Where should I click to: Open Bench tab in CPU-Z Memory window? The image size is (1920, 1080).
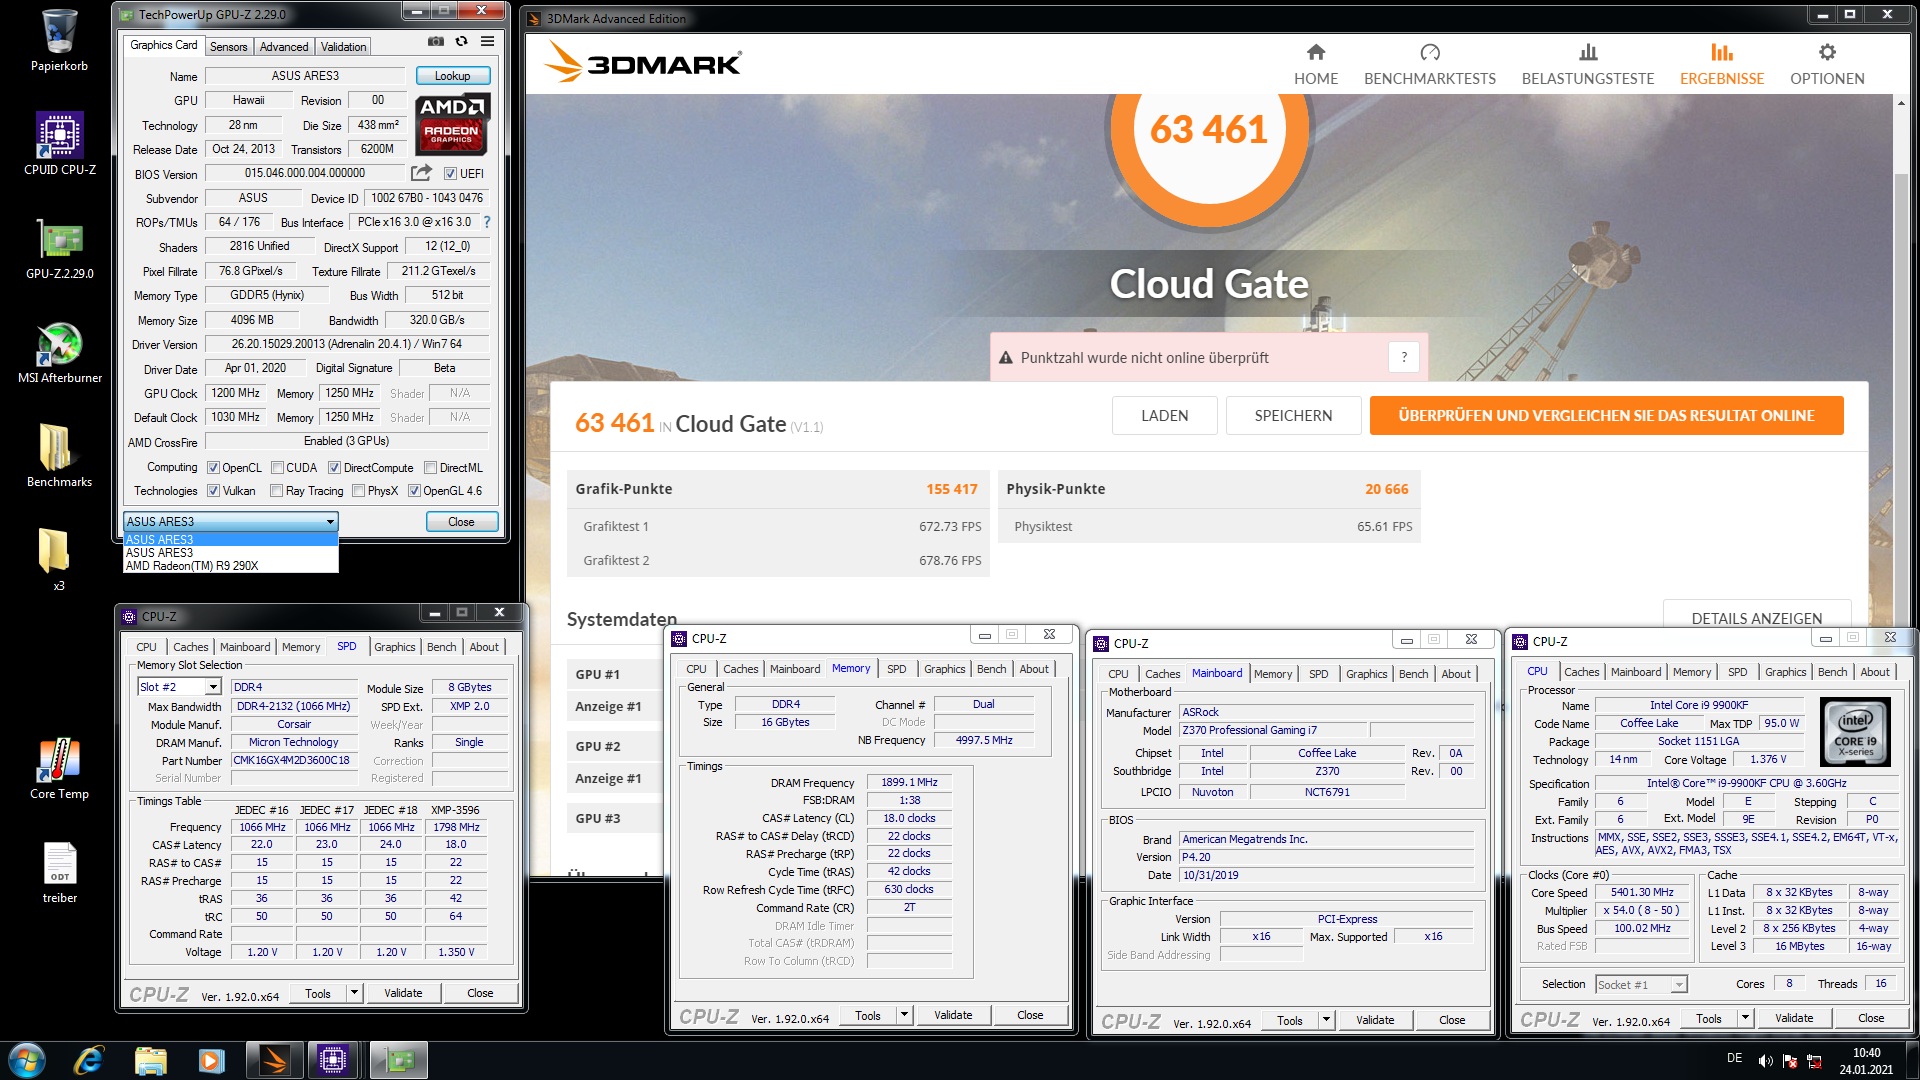[x=991, y=669]
